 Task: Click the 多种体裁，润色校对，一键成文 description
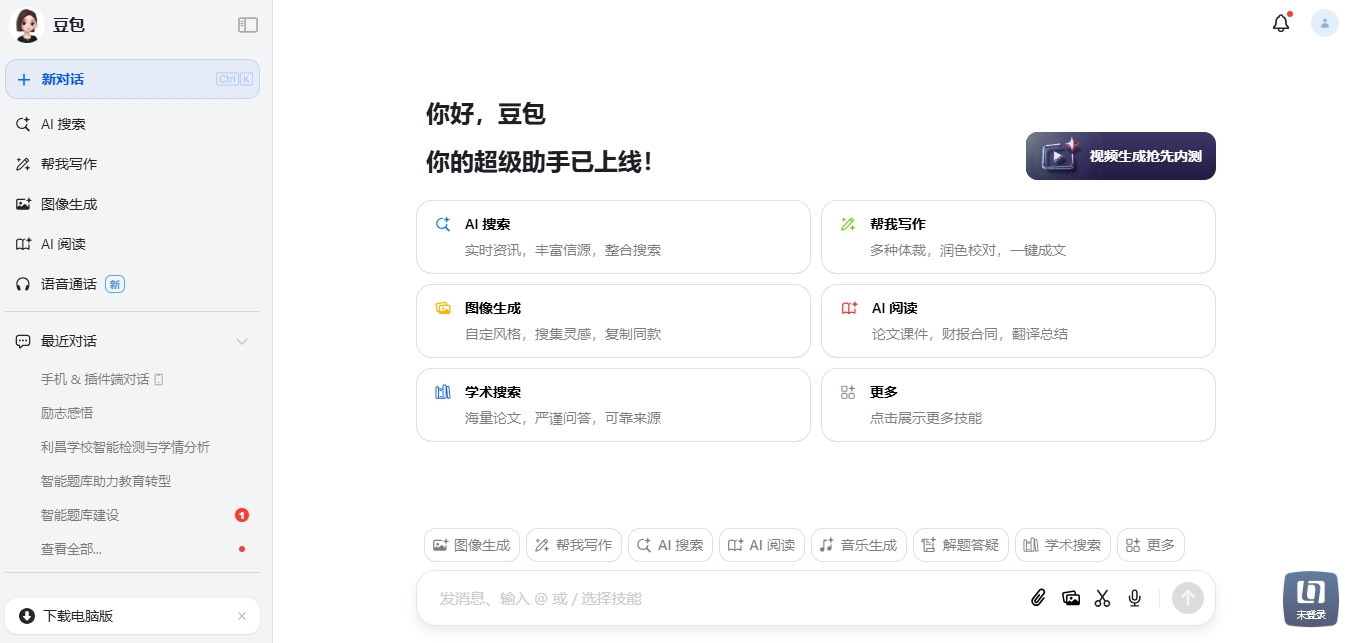tap(968, 250)
